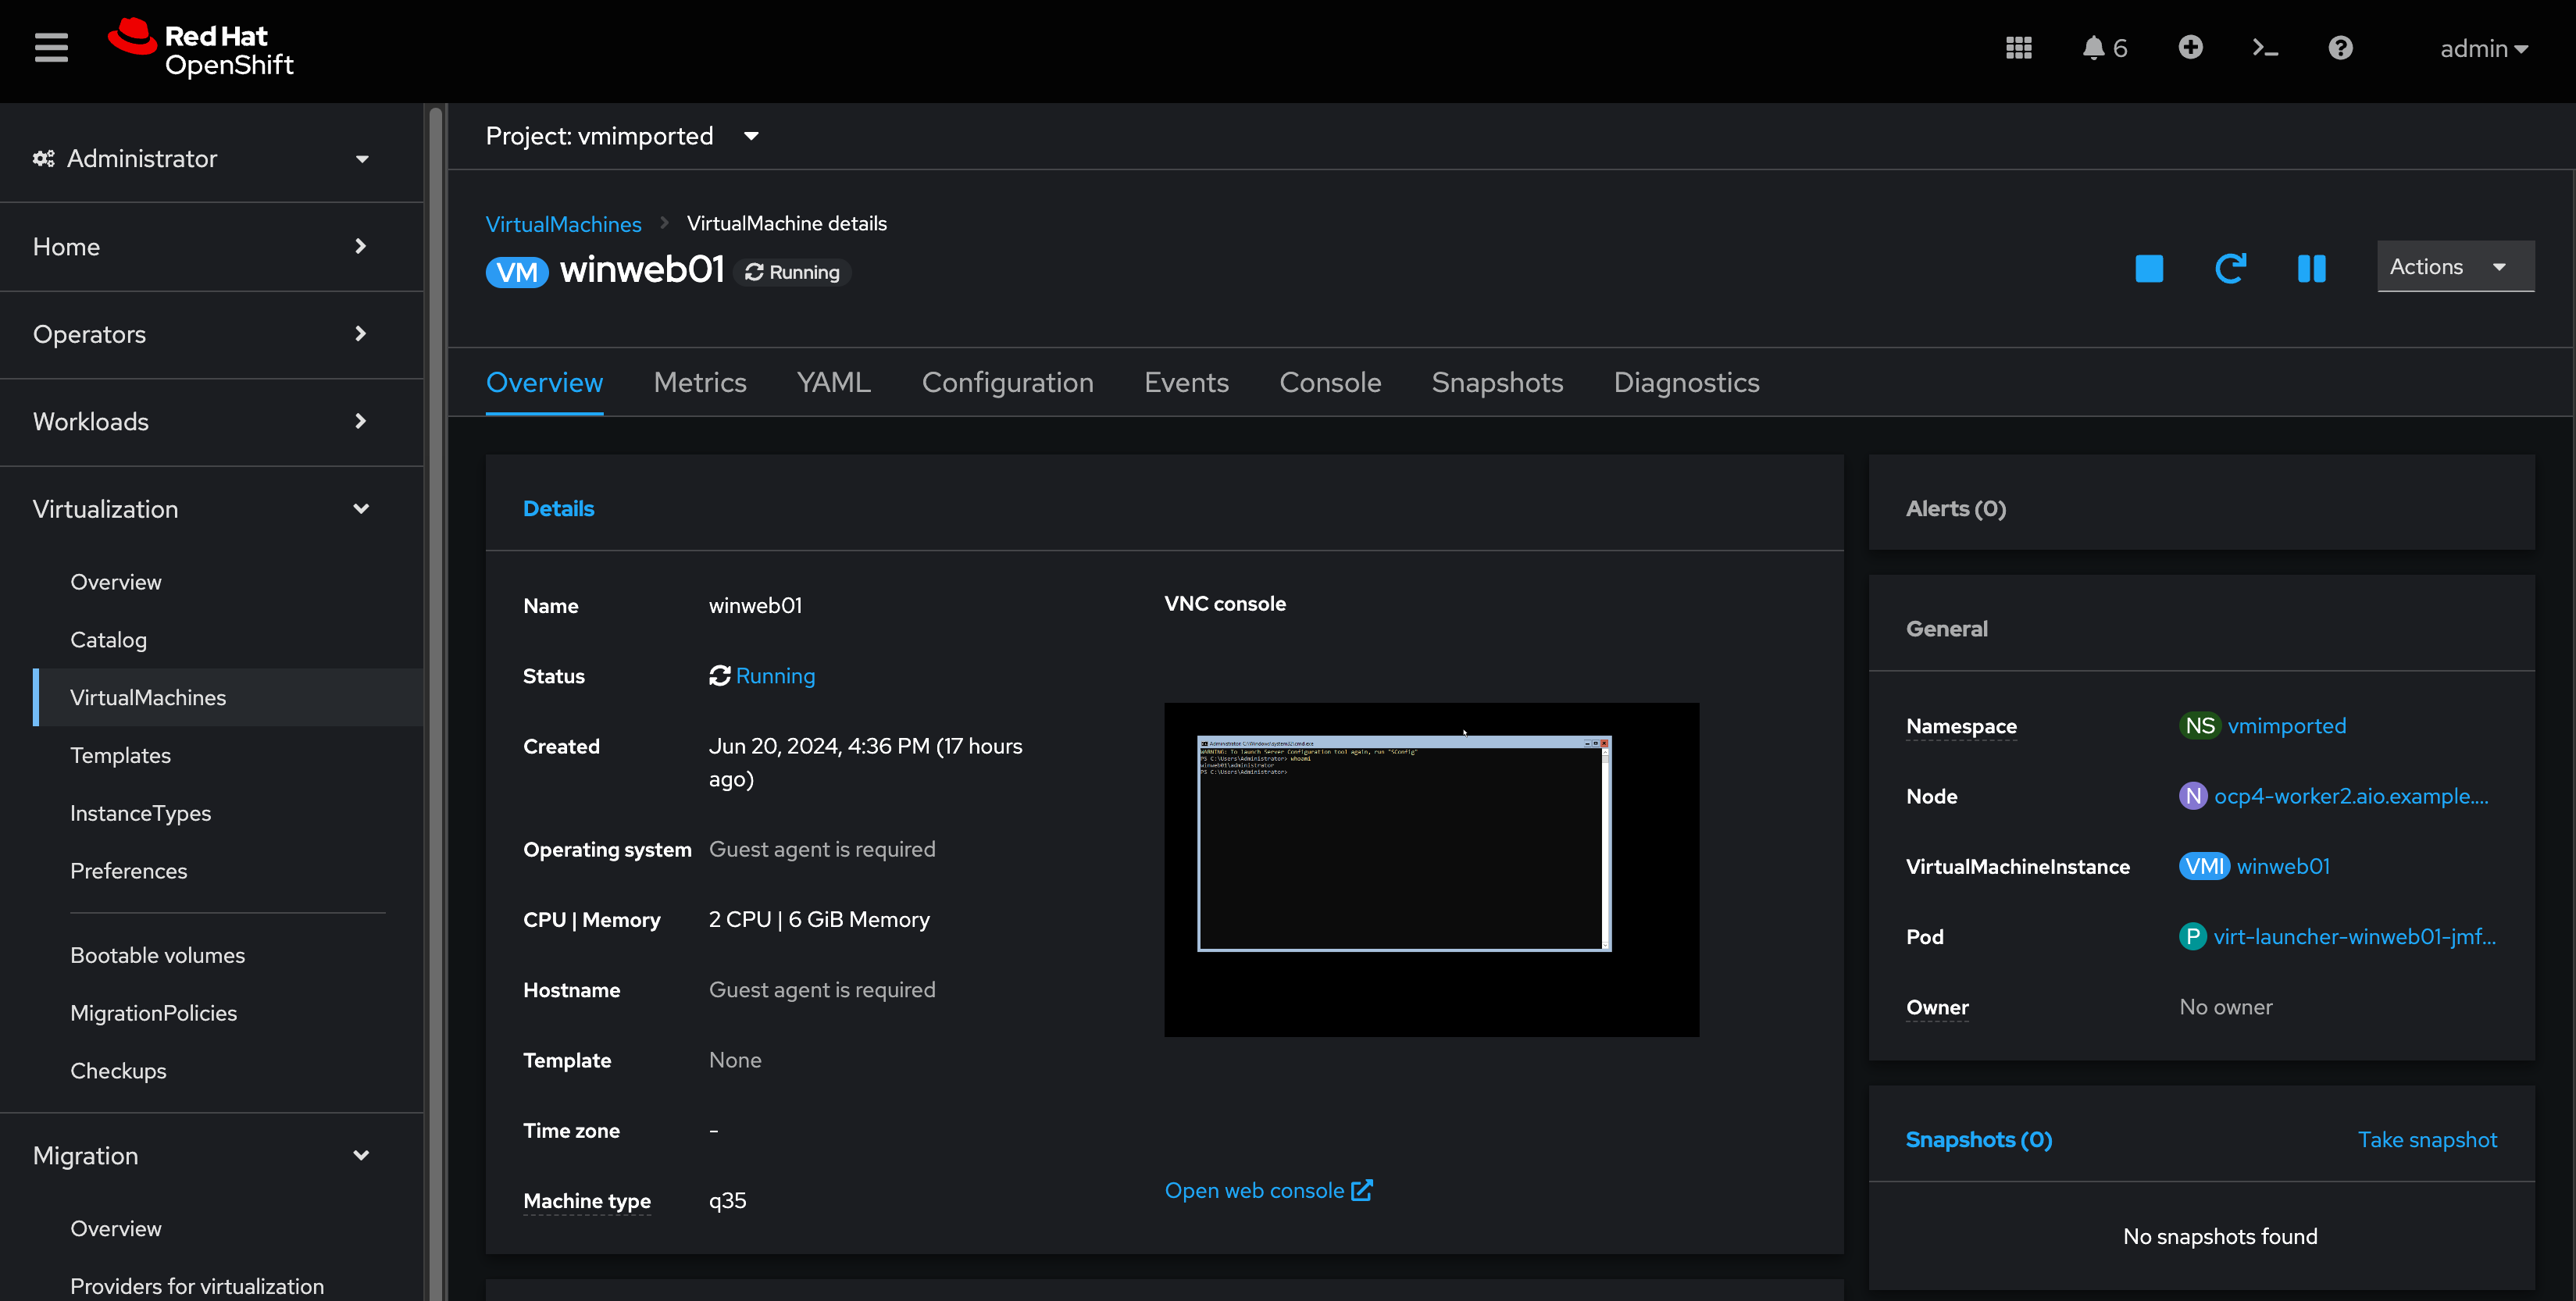Click Take snapshot
The width and height of the screenshot is (2576, 1301).
coord(2428,1139)
